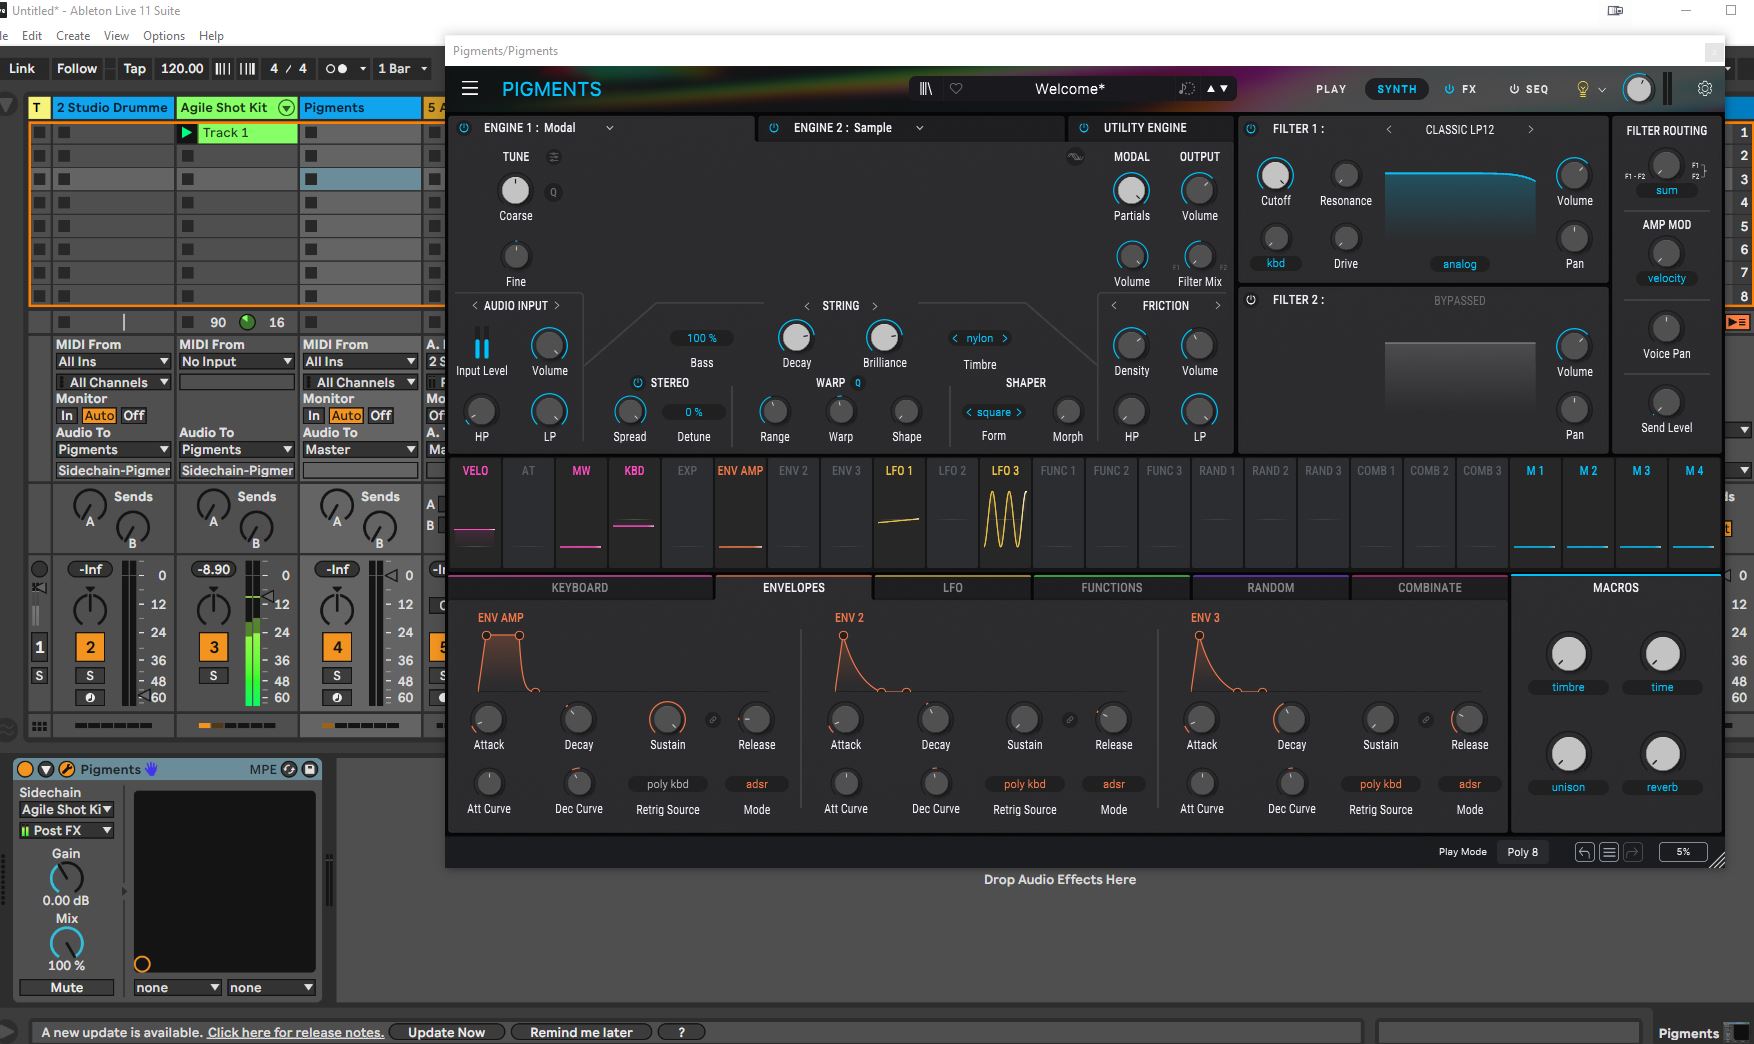Toggle Utility Engine power button

point(1084,128)
